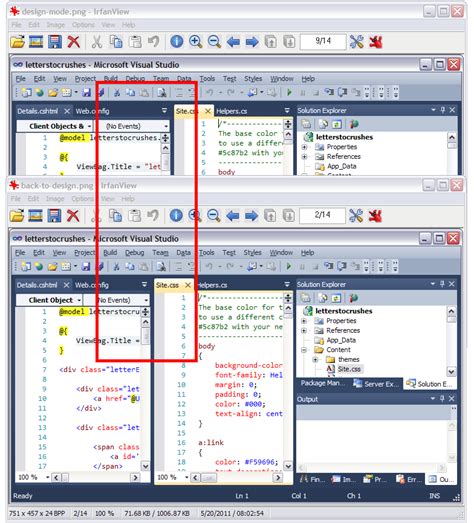The height and width of the screenshot is (523, 474).
Task: Select letterstocrushes project in lower Solution Explorer
Action: [344, 311]
